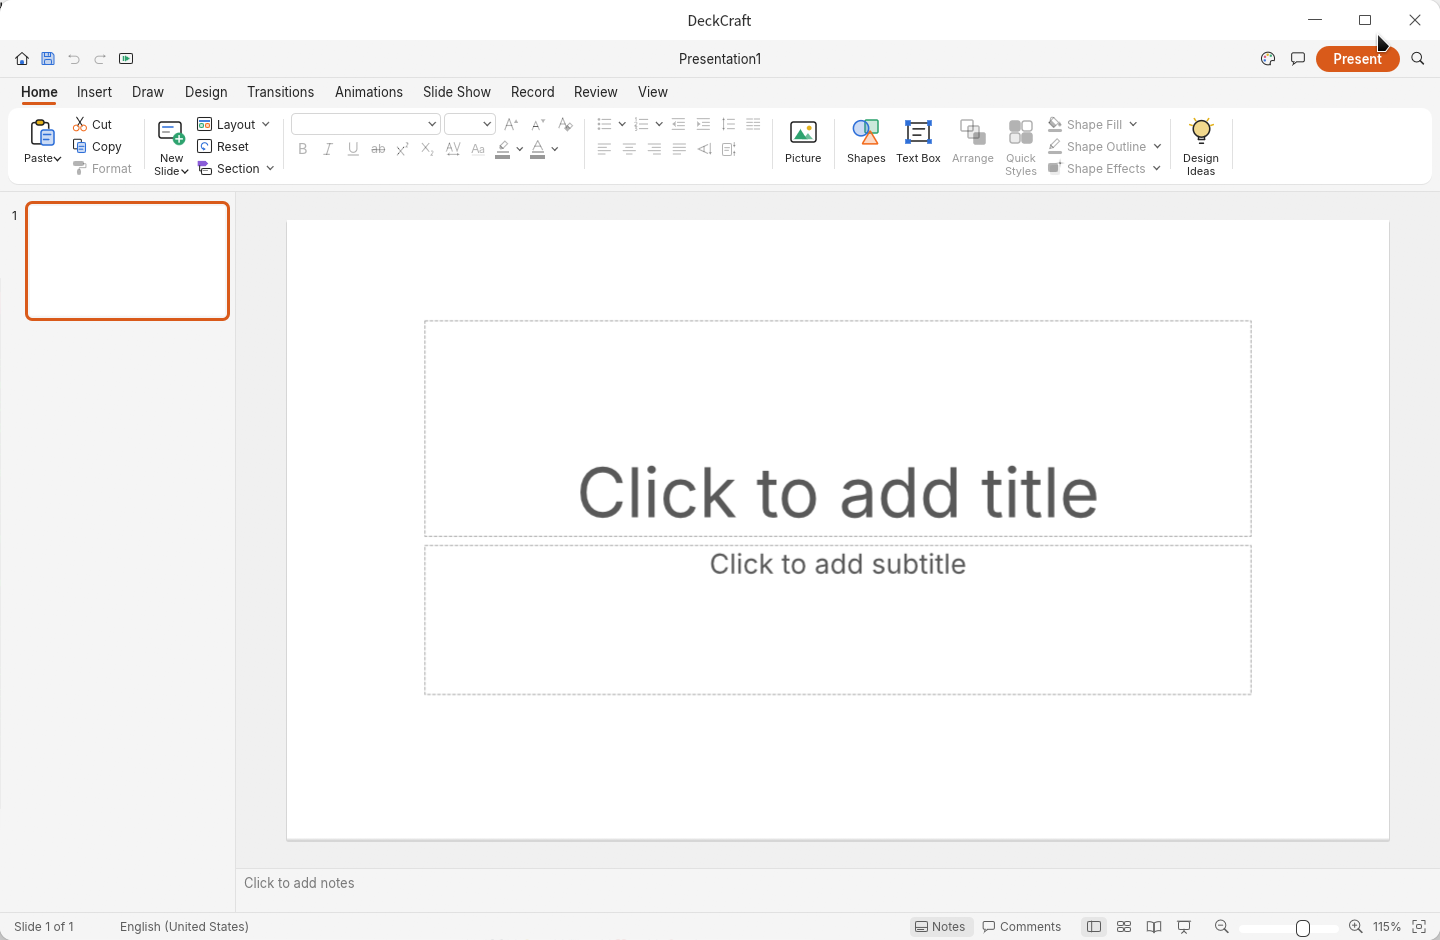Open the Transitions tab
The height and width of the screenshot is (940, 1440).
pyautogui.click(x=280, y=92)
